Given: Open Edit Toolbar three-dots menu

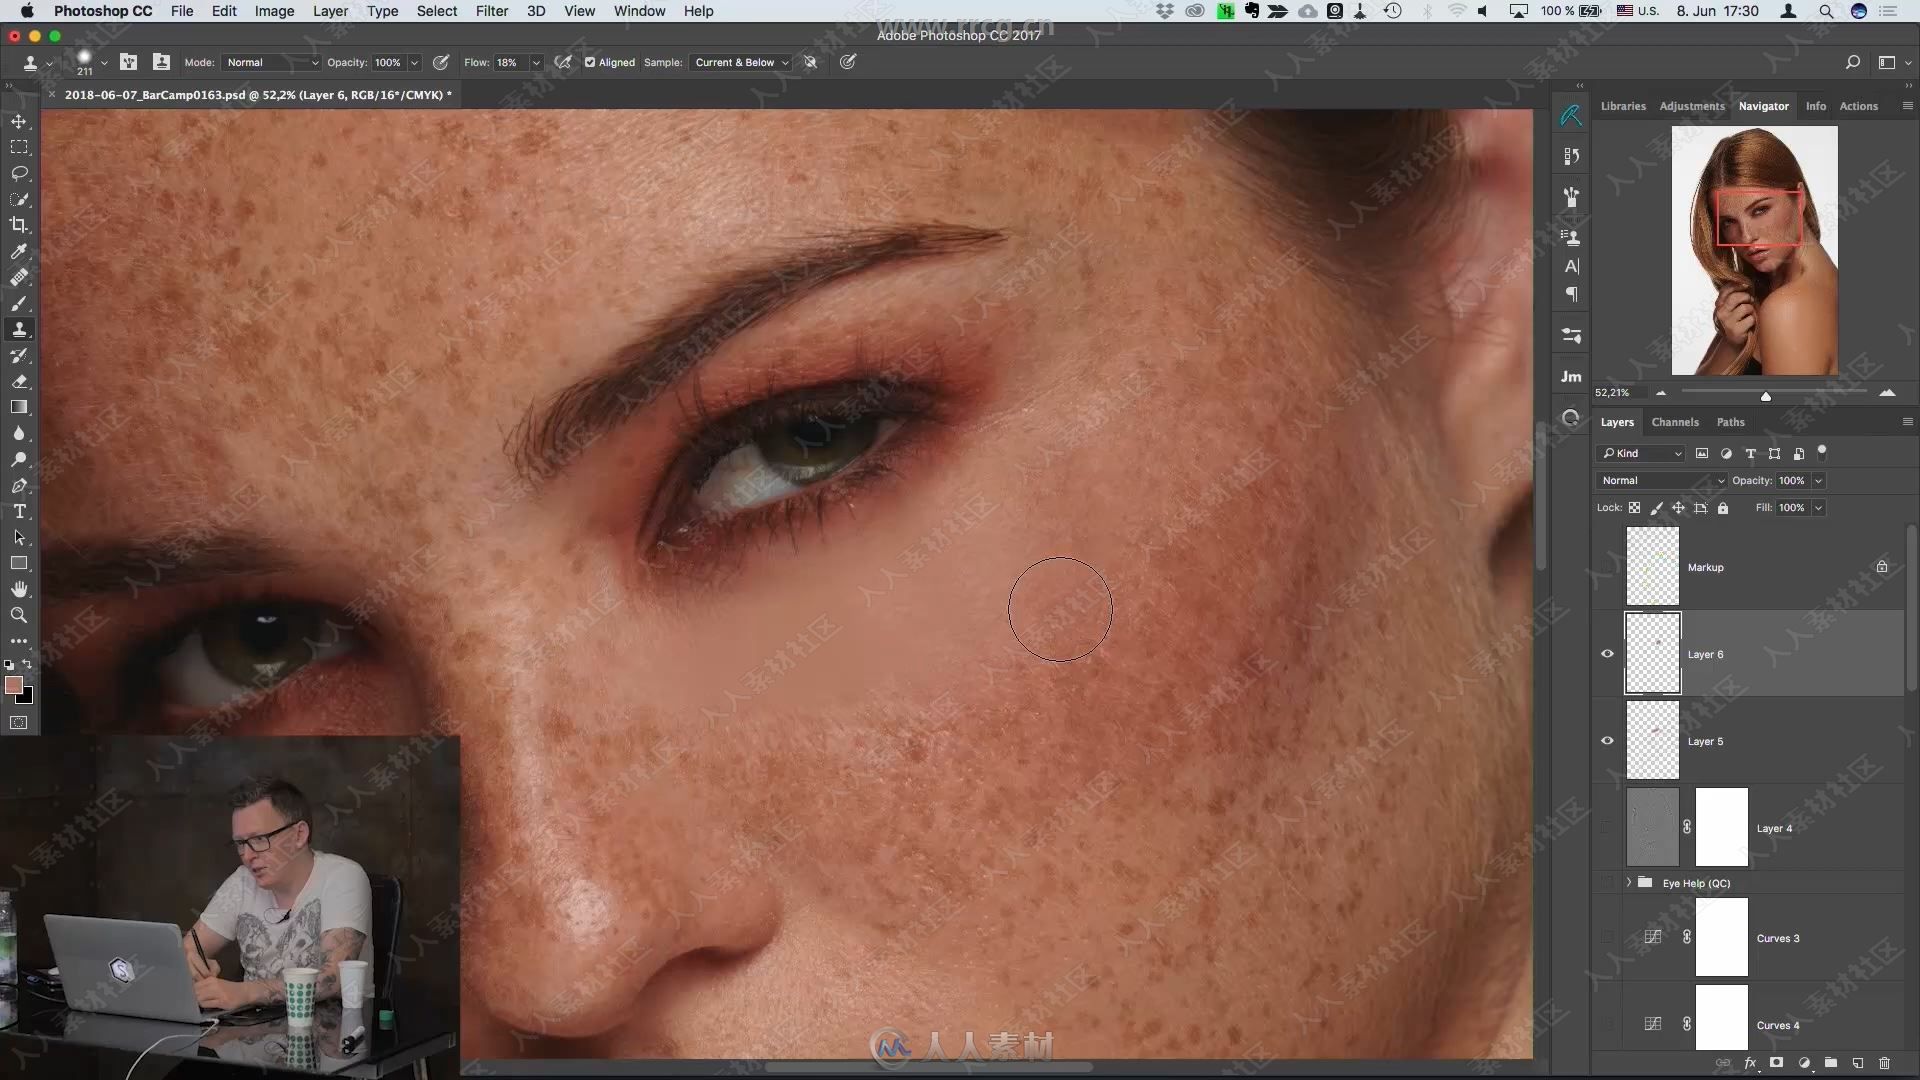Looking at the screenshot, I should point(19,641).
